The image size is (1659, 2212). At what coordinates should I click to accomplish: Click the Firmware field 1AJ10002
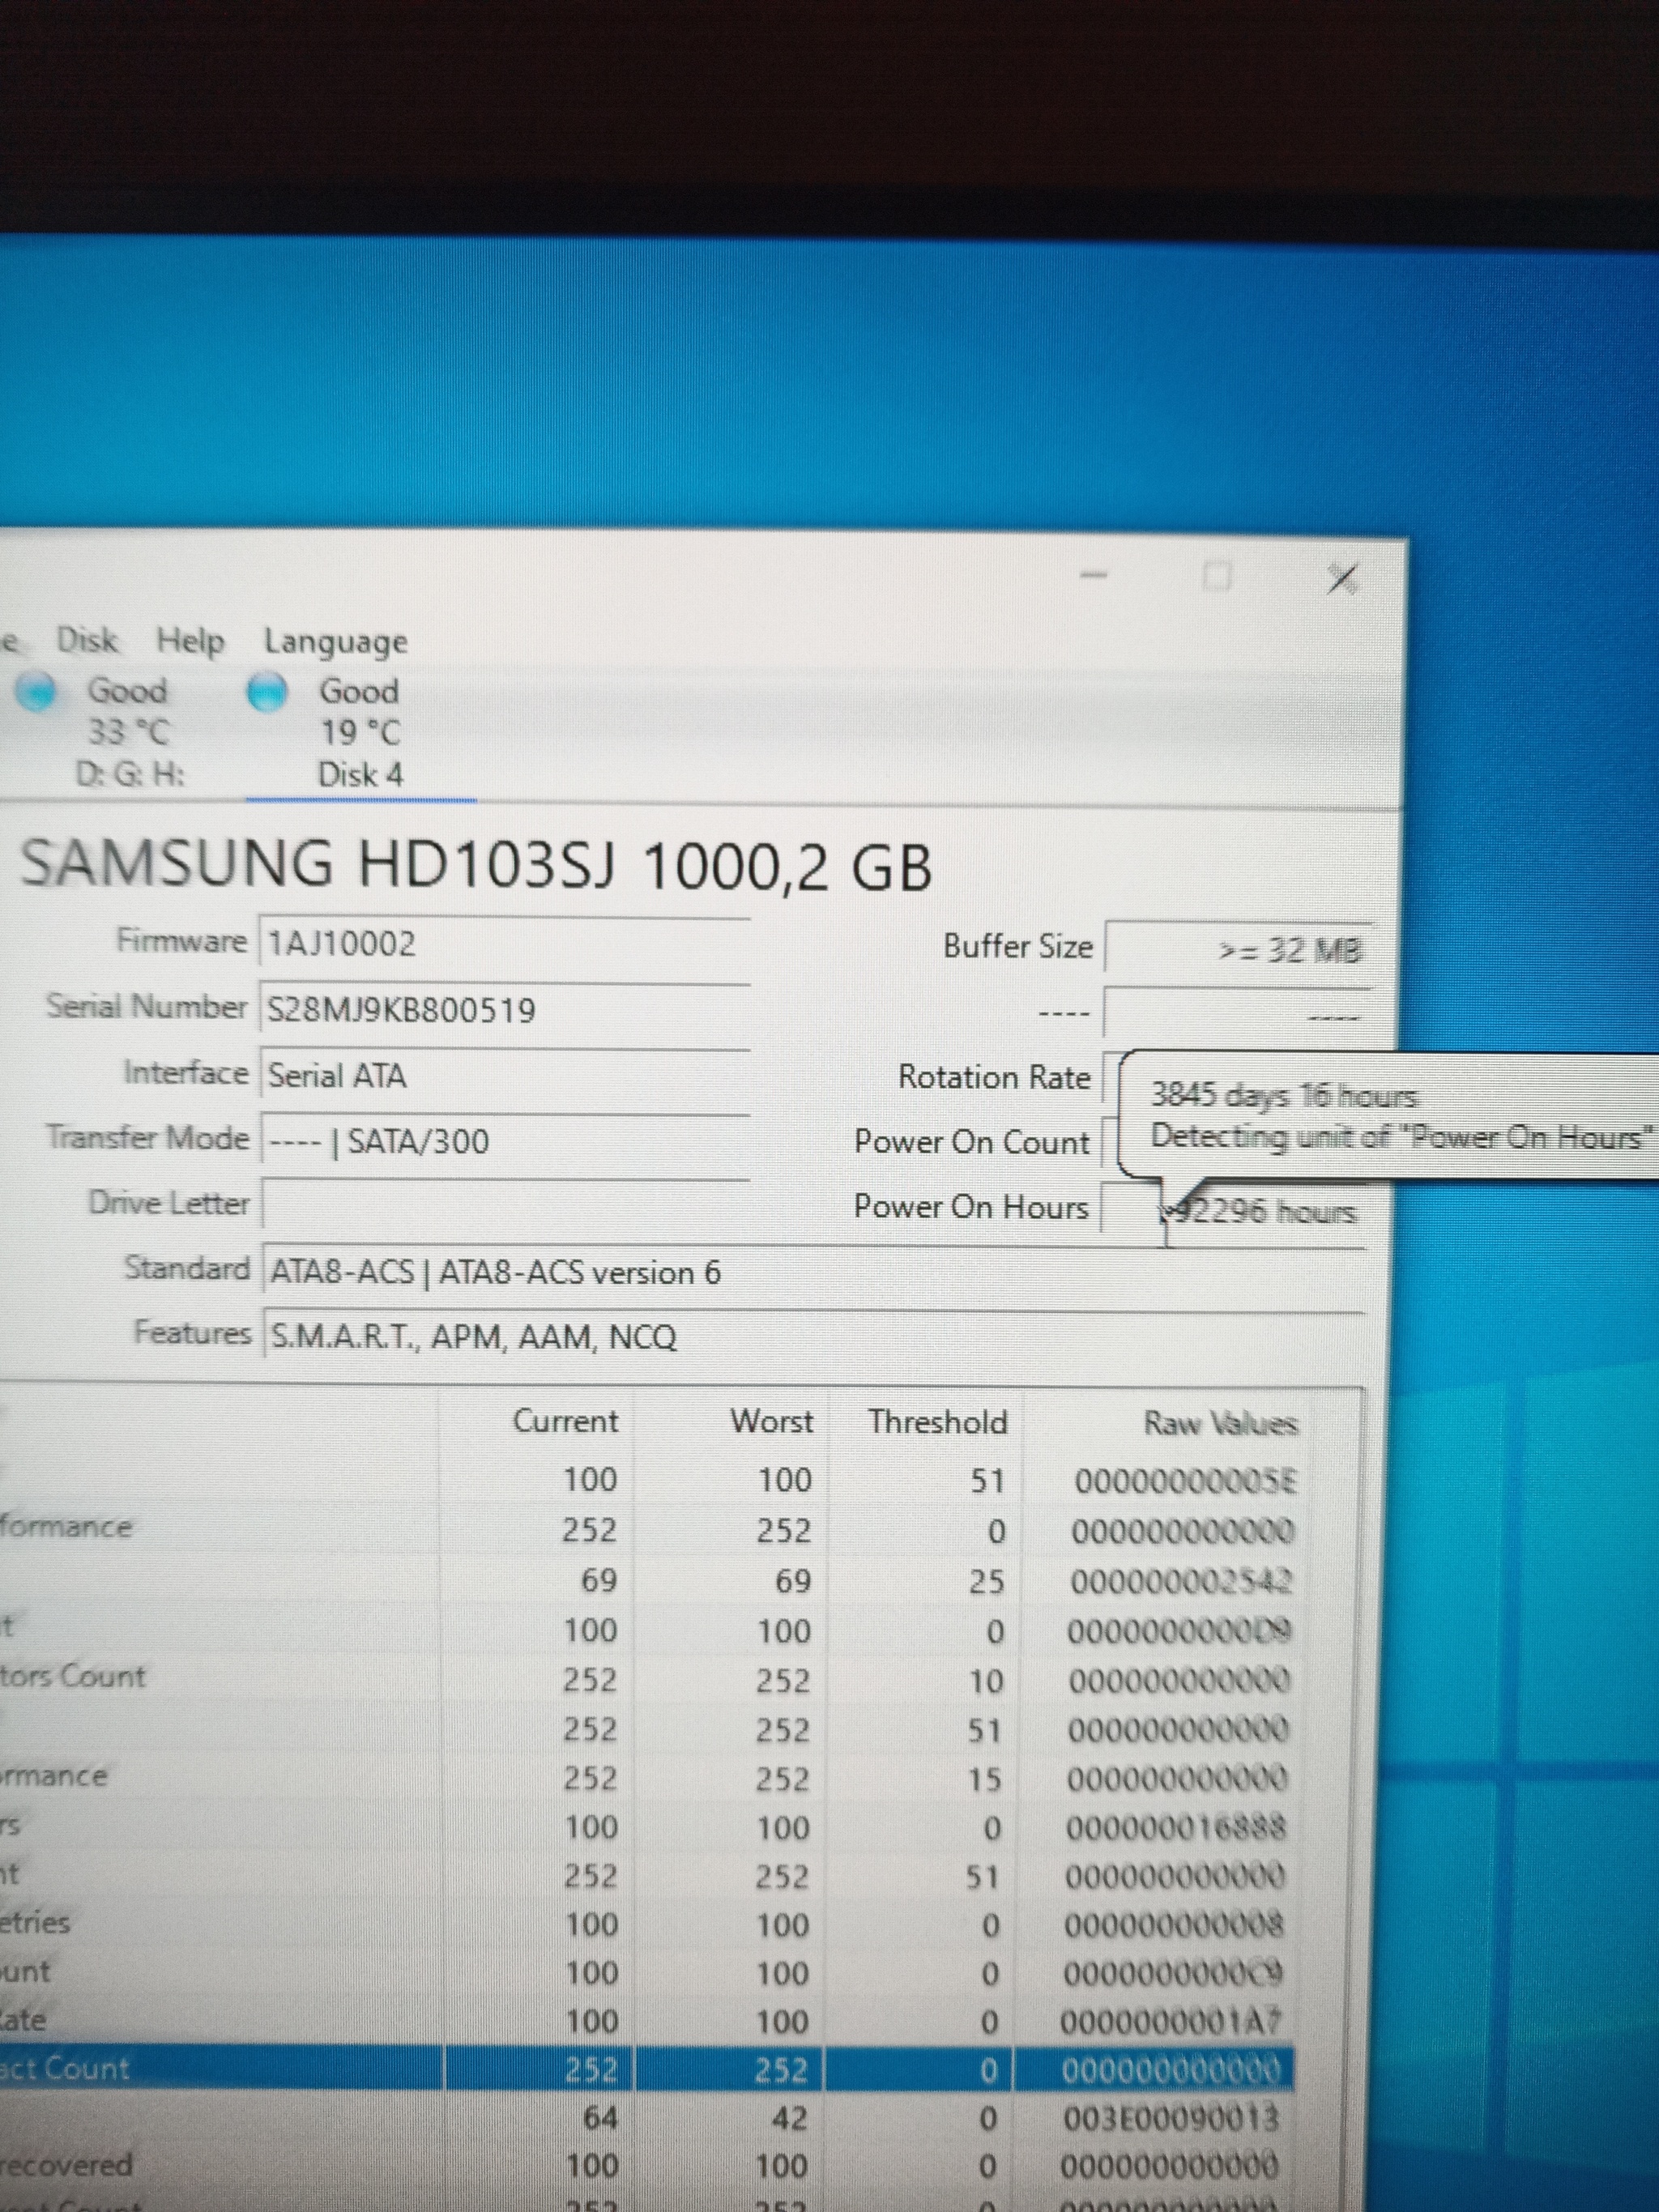coord(505,943)
